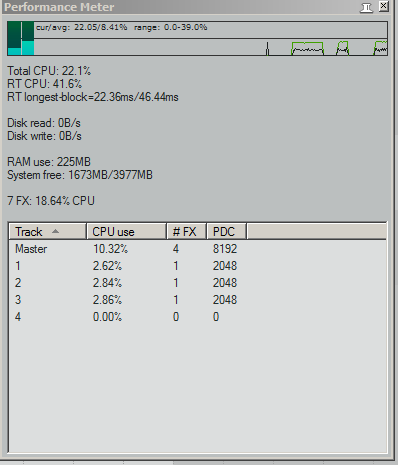Click the RT longest-block line

(93, 97)
